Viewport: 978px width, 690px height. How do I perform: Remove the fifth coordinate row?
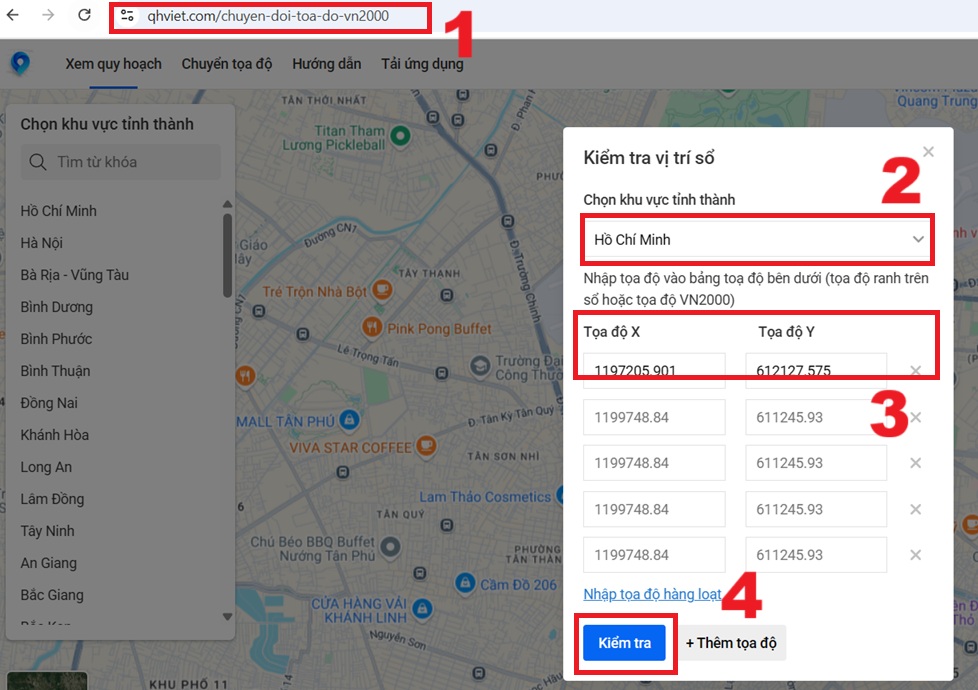click(916, 555)
